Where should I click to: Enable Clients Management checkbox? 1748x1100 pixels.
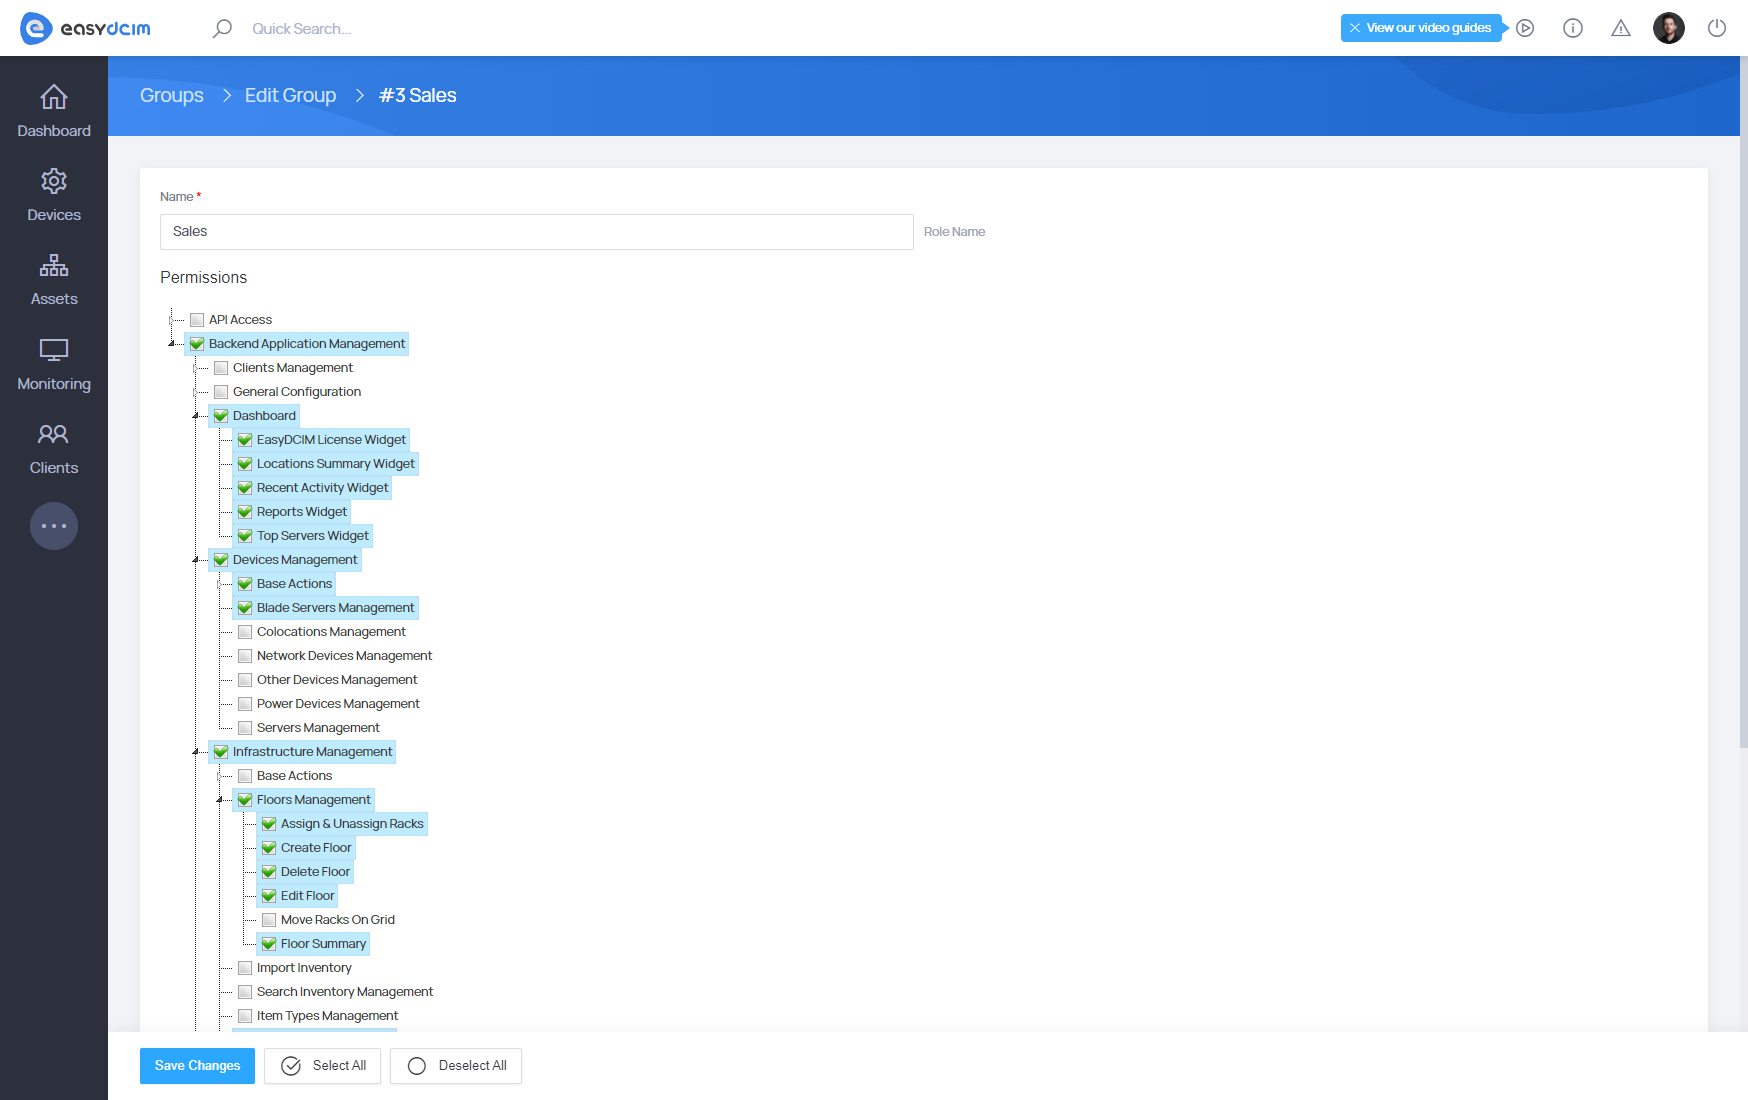221,368
